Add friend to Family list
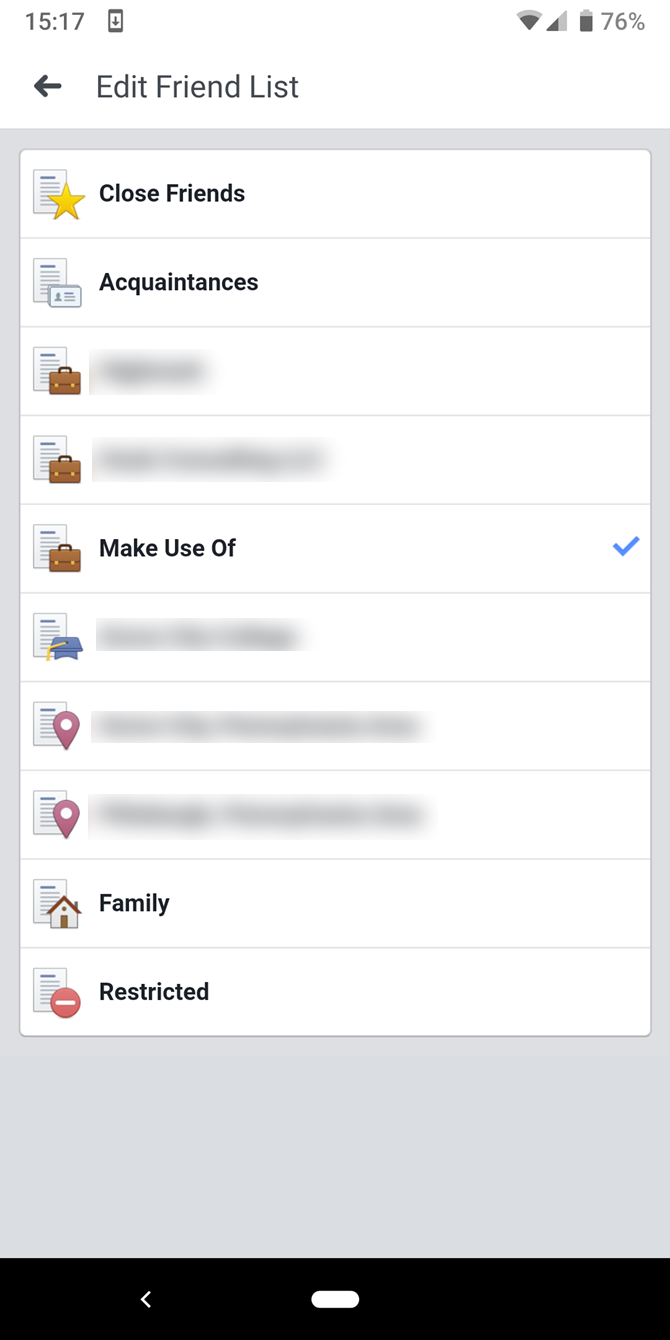 point(335,904)
